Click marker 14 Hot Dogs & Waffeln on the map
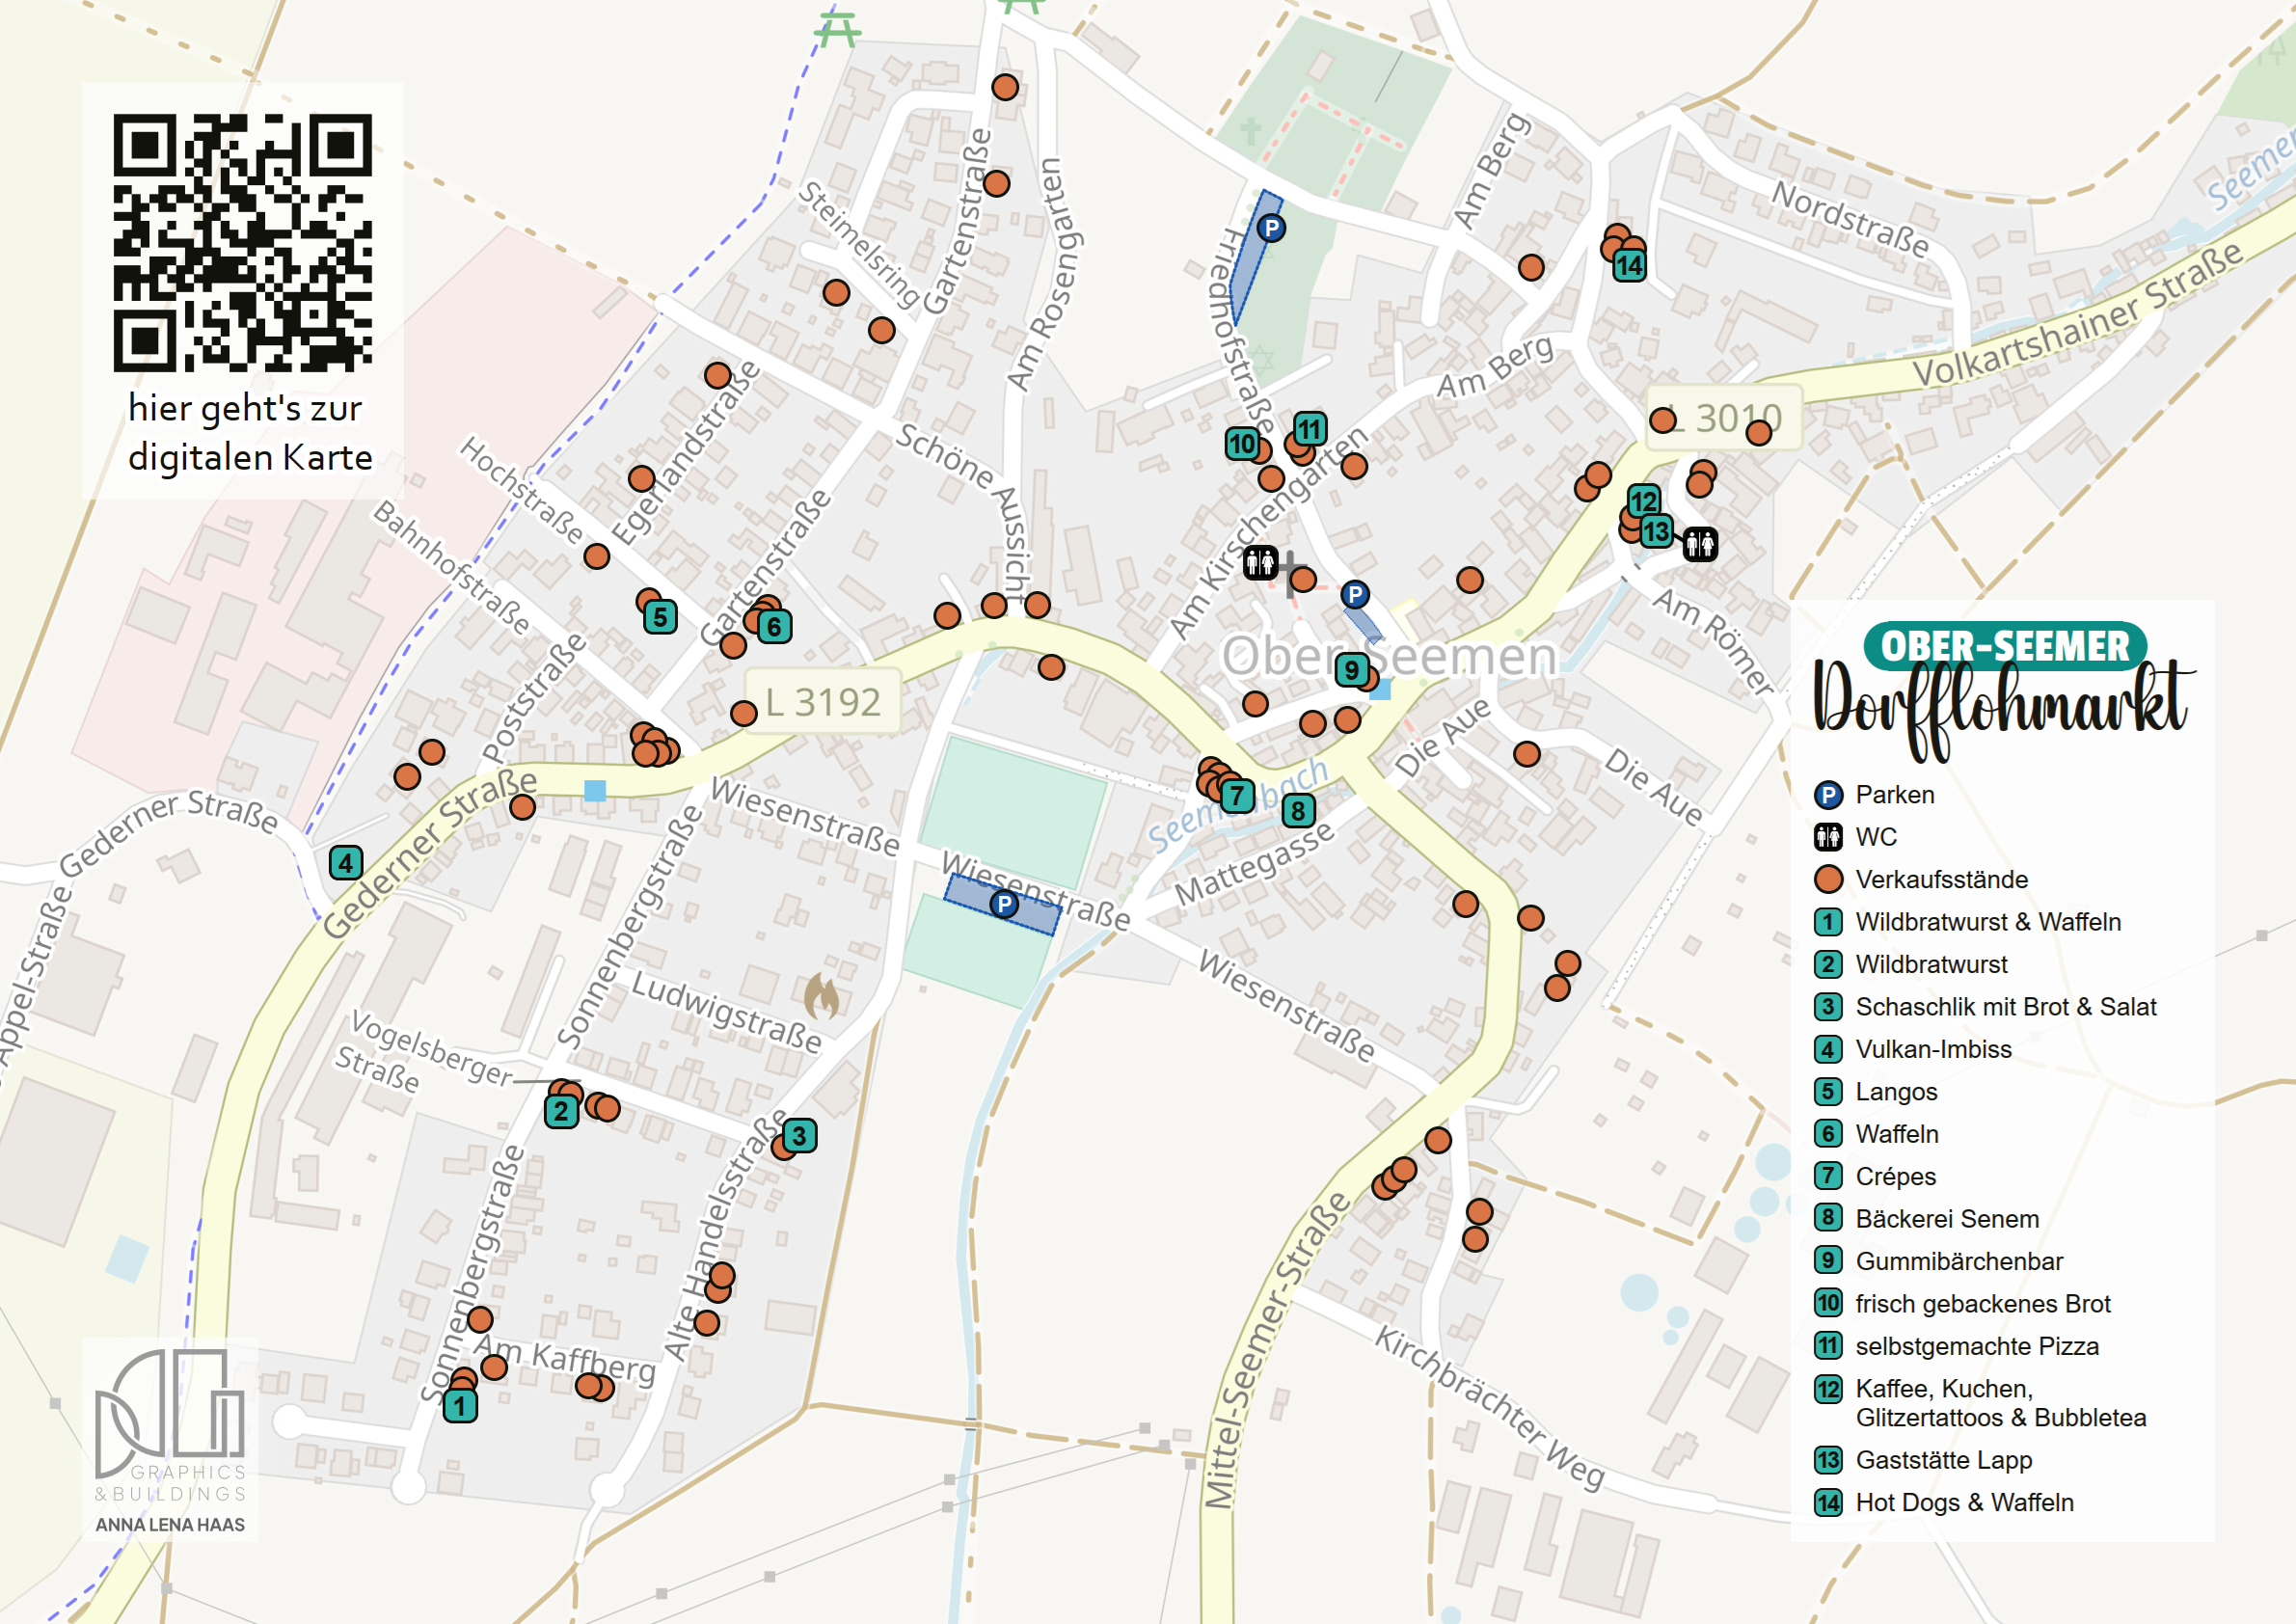Viewport: 2296px width, 1624px height. pos(1629,266)
